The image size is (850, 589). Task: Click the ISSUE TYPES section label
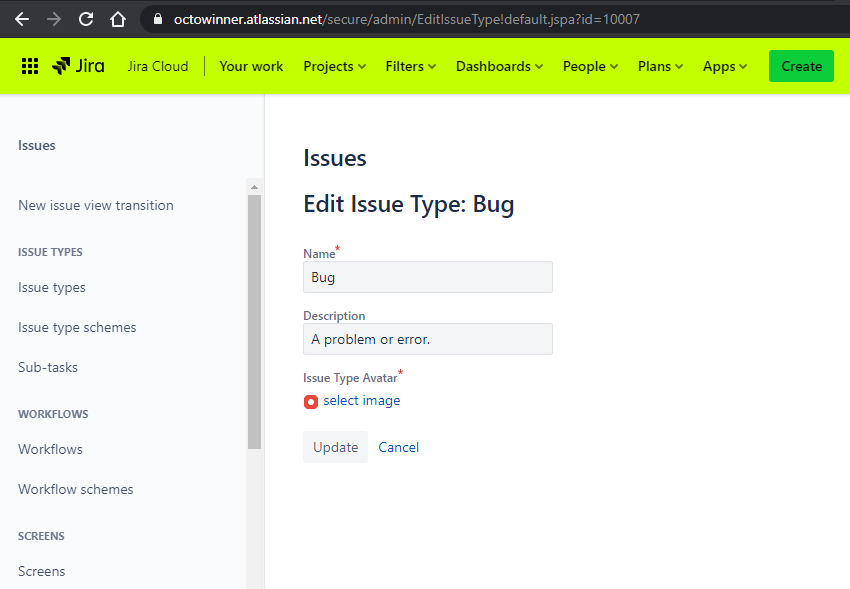click(50, 252)
